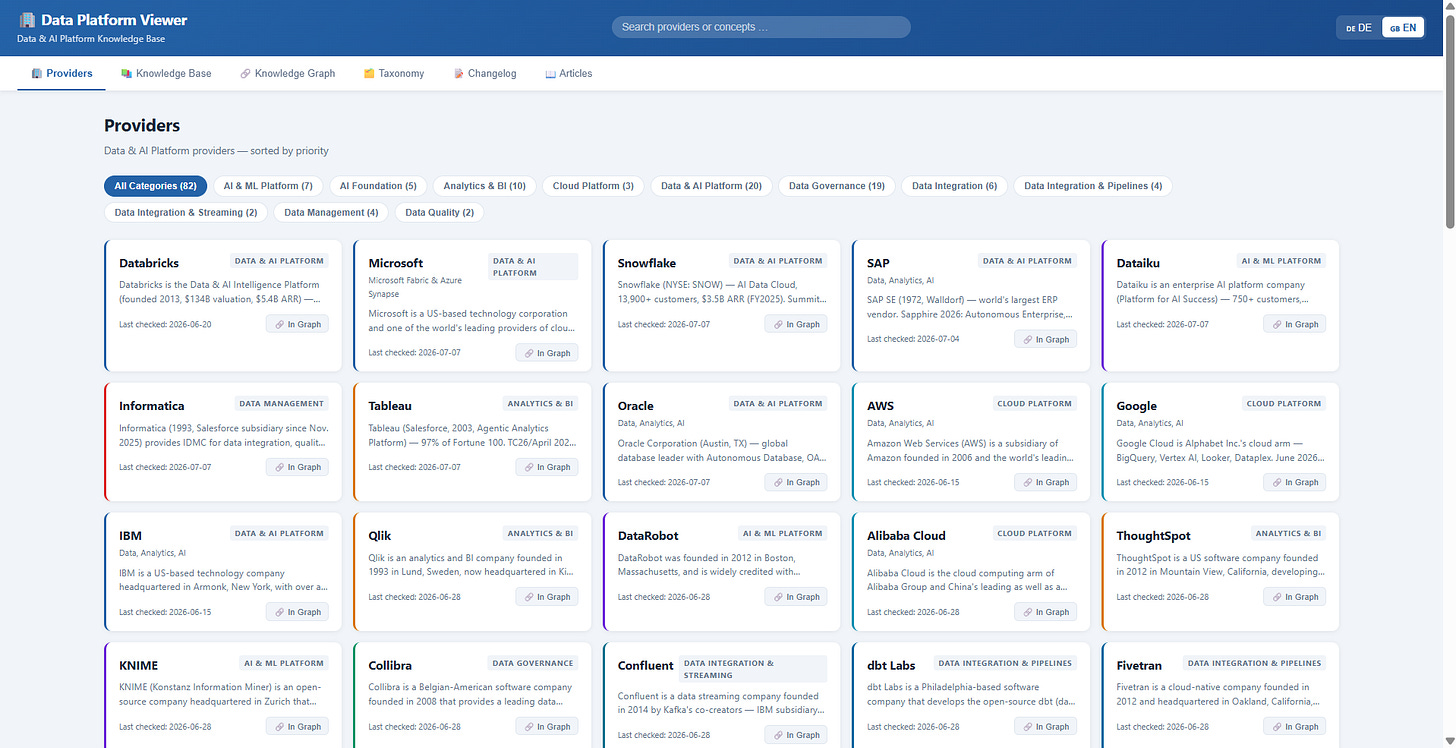
Task: Click In Graph on the Tableau card
Action: (x=547, y=467)
